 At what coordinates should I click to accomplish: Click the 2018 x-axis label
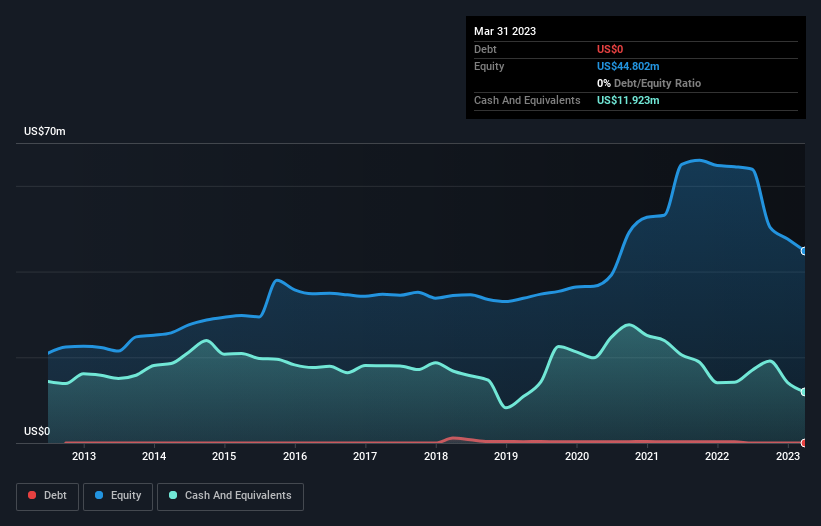point(436,456)
